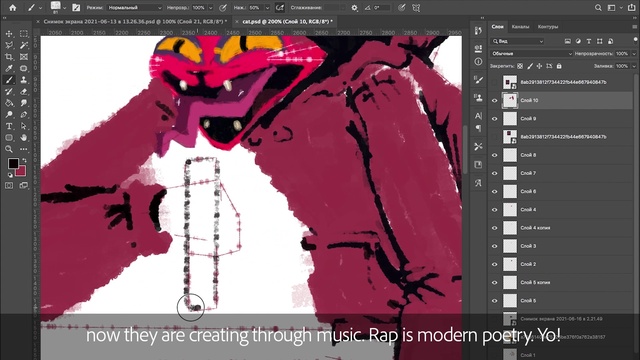
Task: Click the Слой 10 layer thumbnail
Action: point(509,100)
